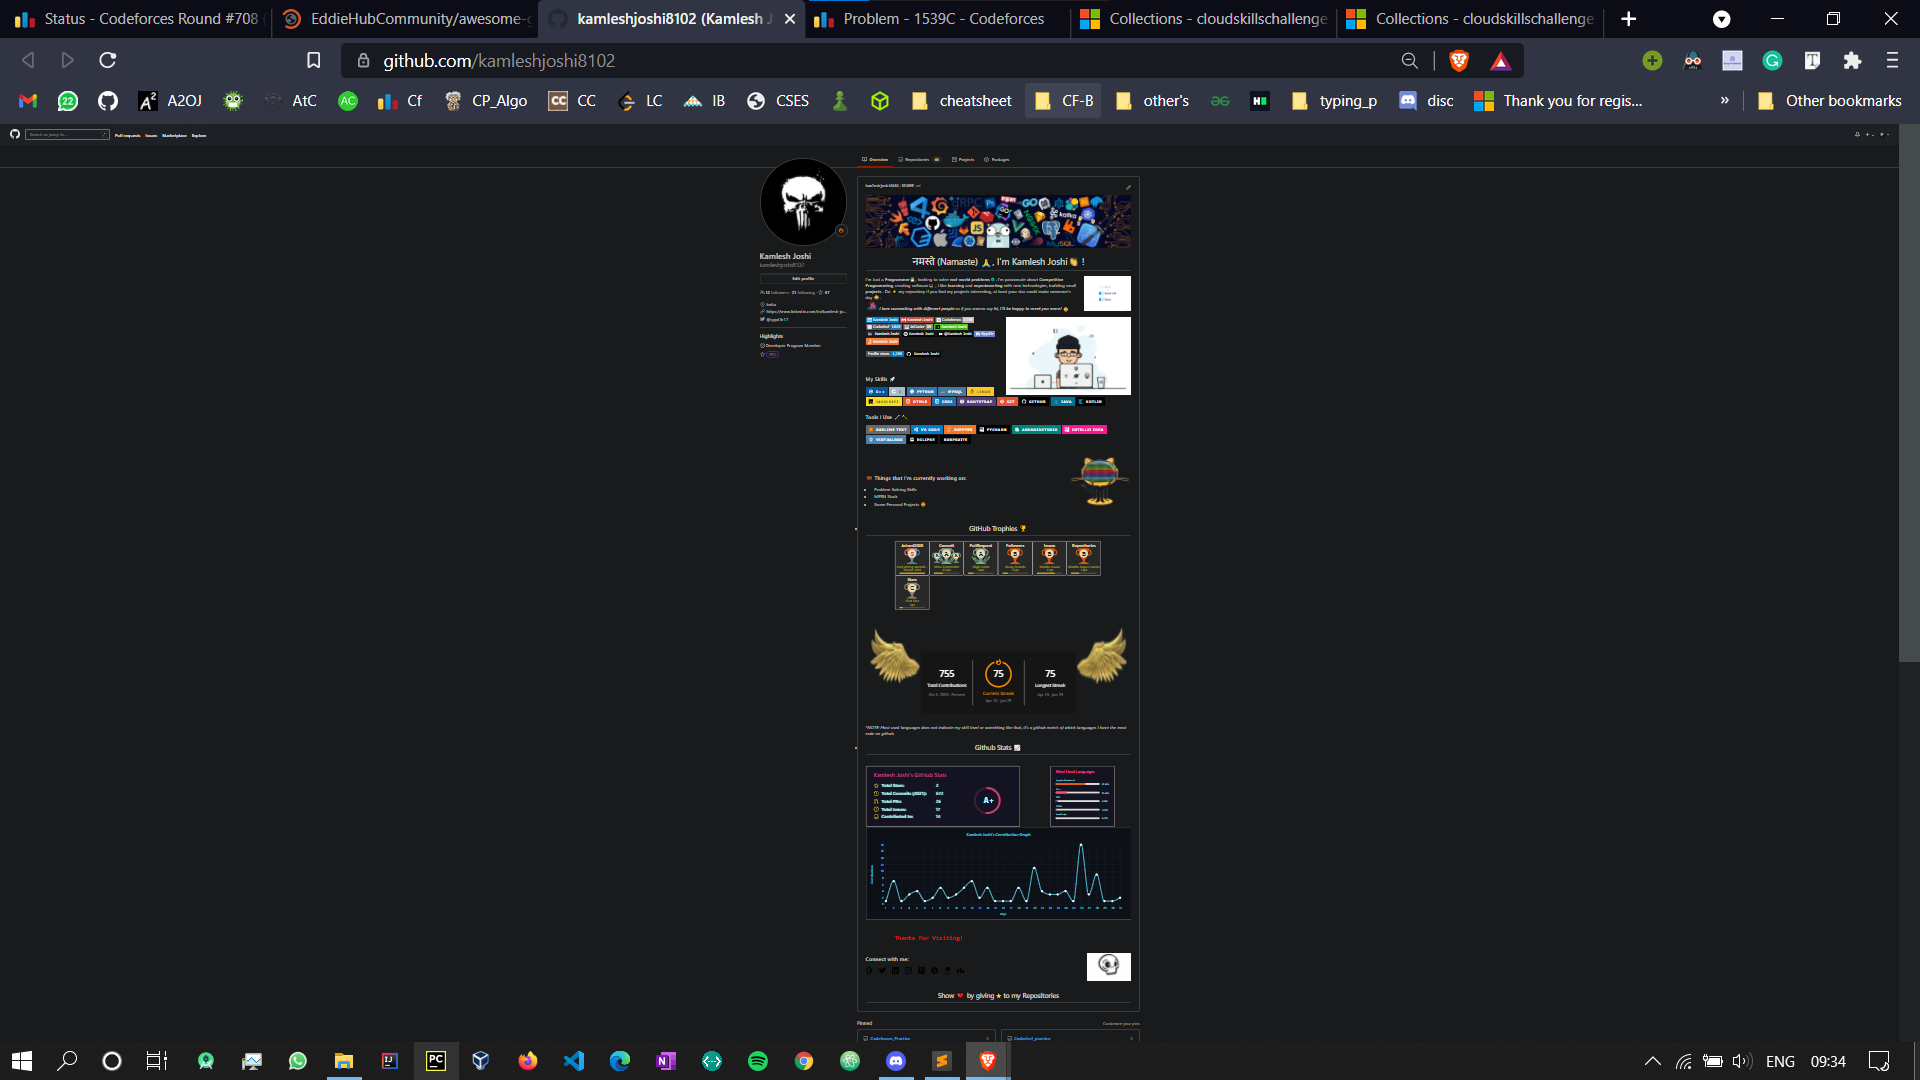Image resolution: width=1920 pixels, height=1080 pixels.
Task: Open Sublime Text from the taskbar
Action: click(942, 1061)
